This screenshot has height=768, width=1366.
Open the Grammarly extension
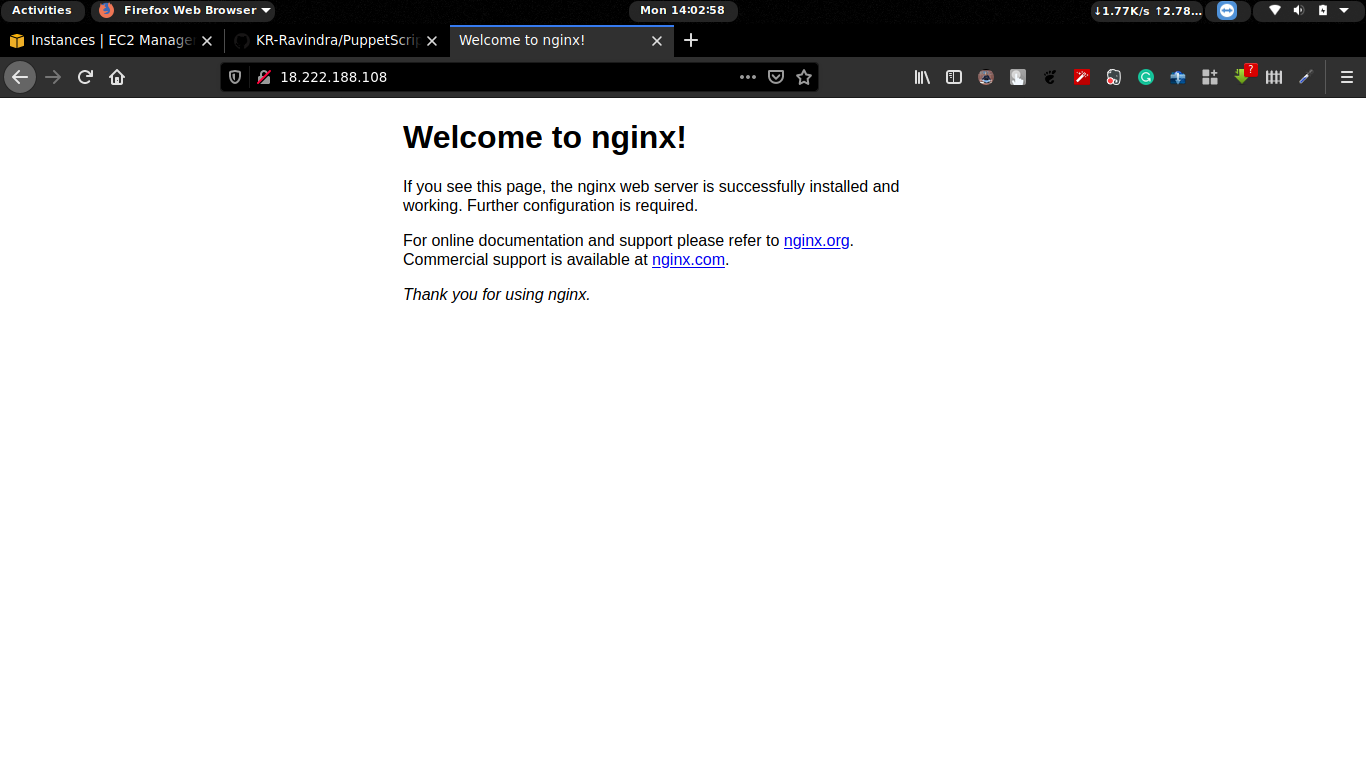coord(1146,77)
